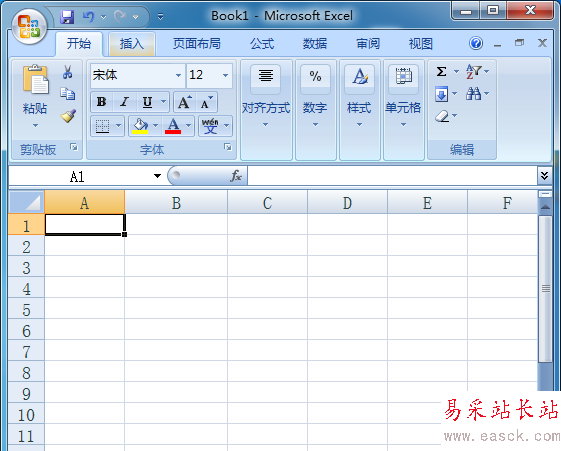This screenshot has height=451, width=561.
Task: Click the Name Box showing A1
Action: point(77,176)
